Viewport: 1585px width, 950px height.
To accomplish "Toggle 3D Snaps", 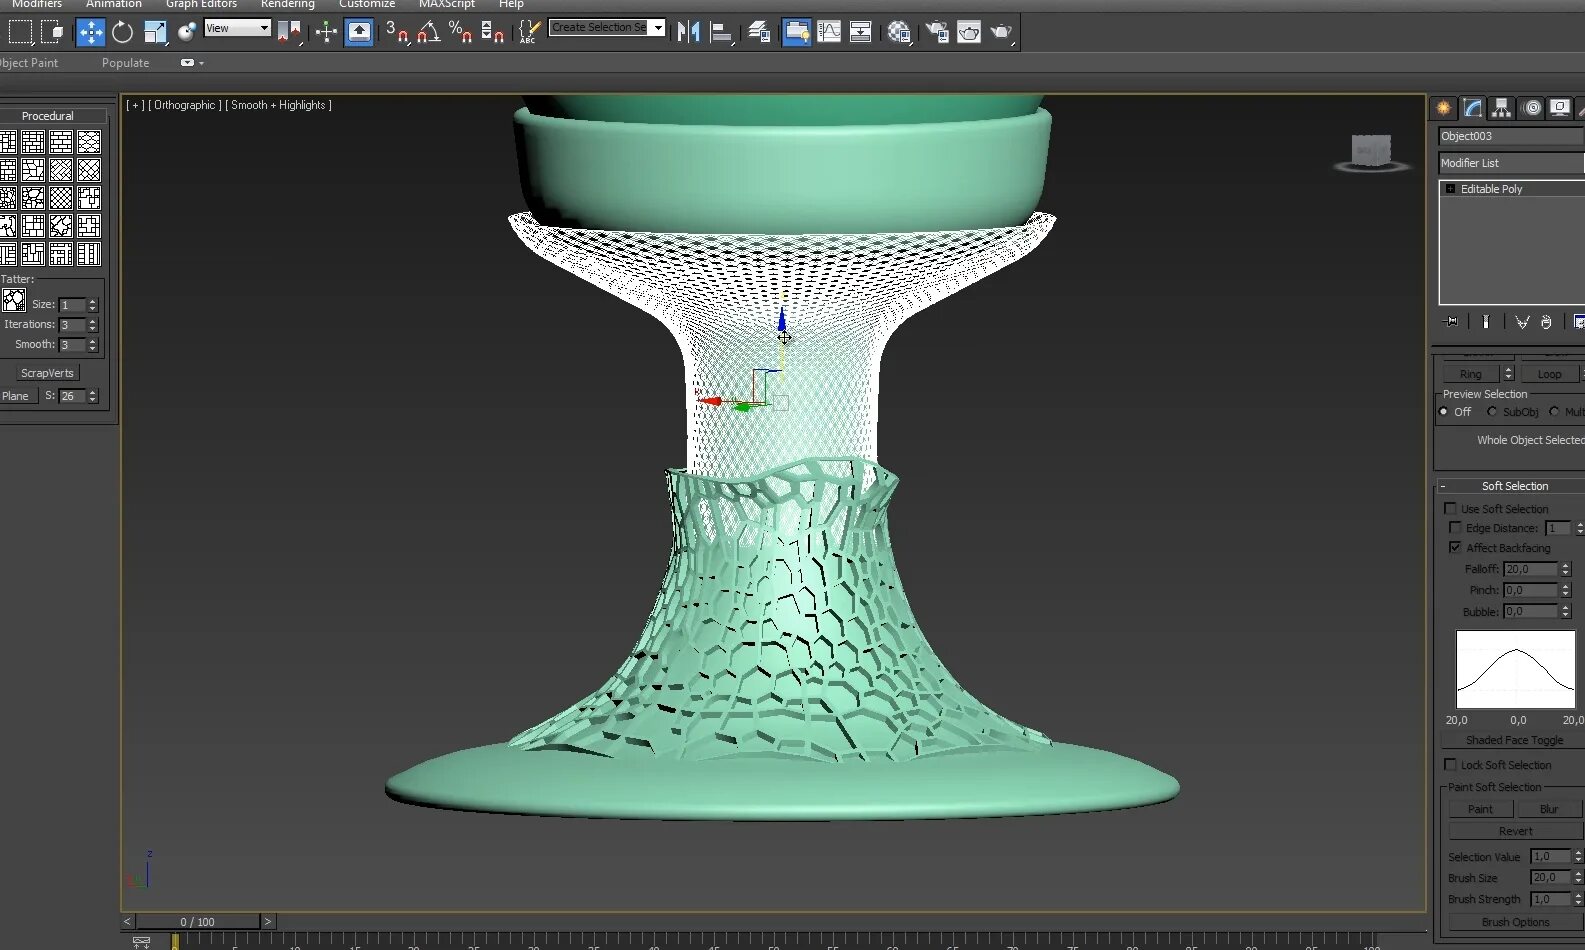I will 397,32.
